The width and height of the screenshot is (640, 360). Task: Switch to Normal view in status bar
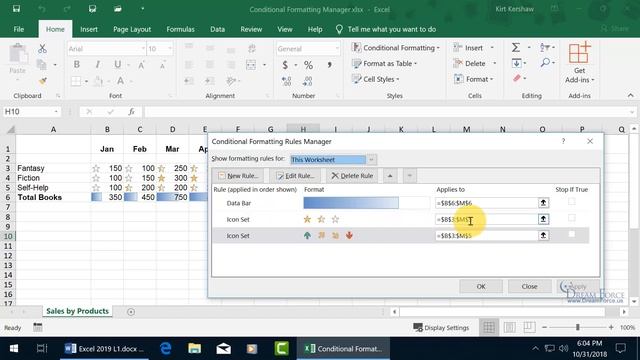[x=489, y=327]
